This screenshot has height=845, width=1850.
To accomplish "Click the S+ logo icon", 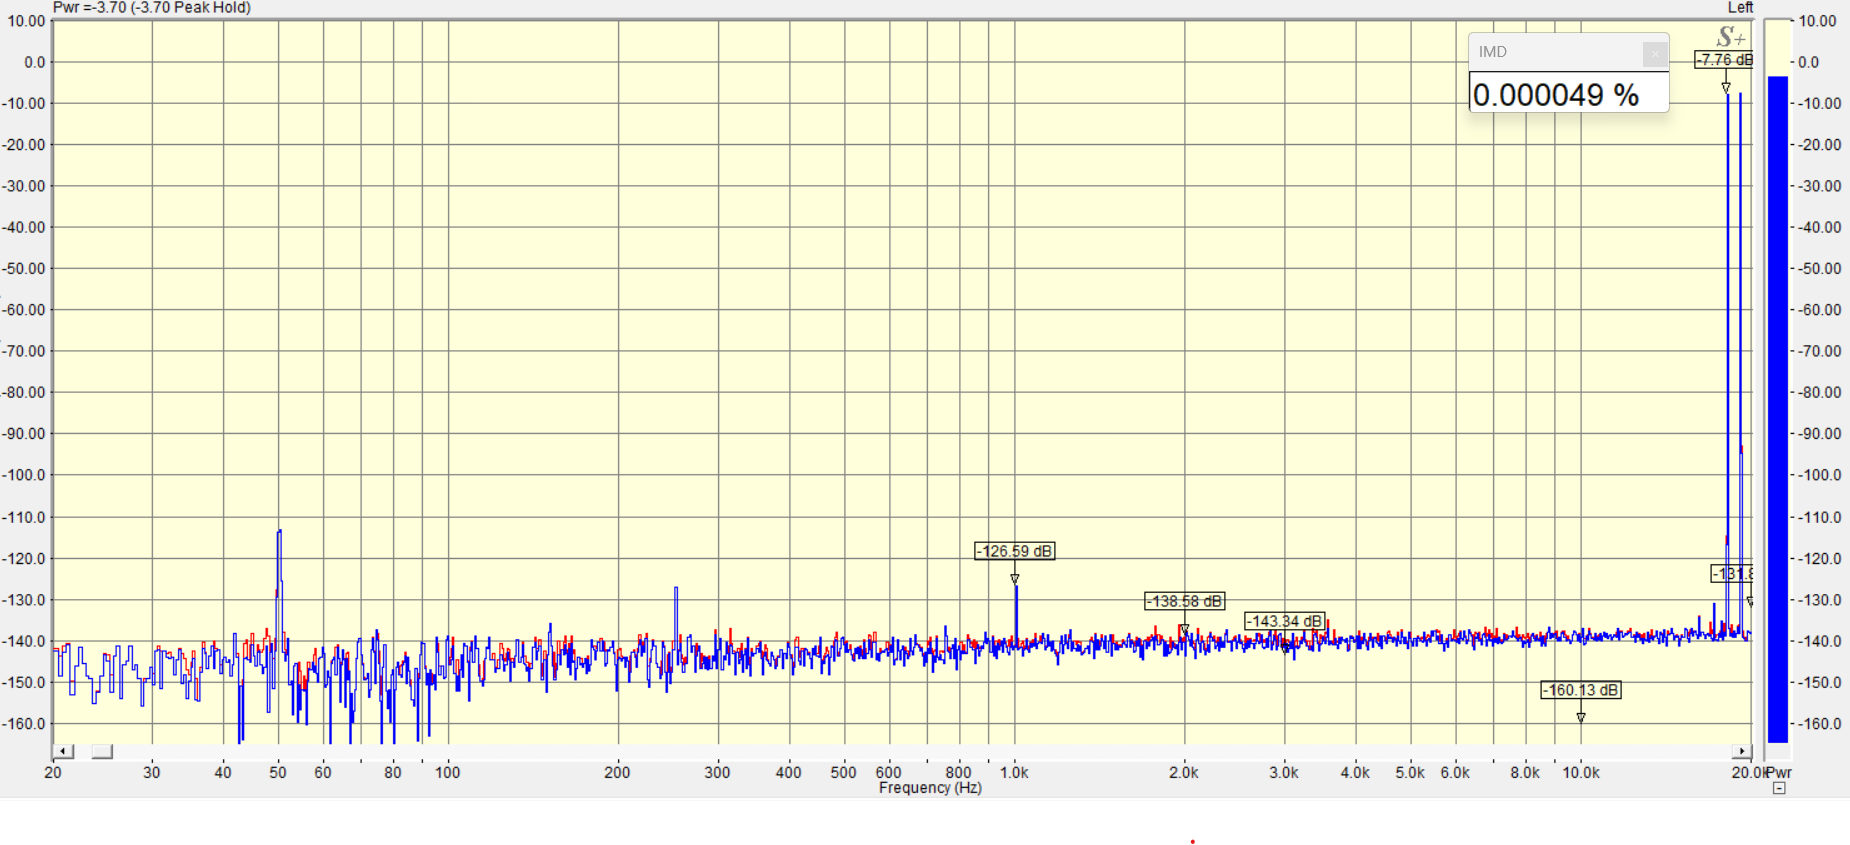I will click(1731, 37).
